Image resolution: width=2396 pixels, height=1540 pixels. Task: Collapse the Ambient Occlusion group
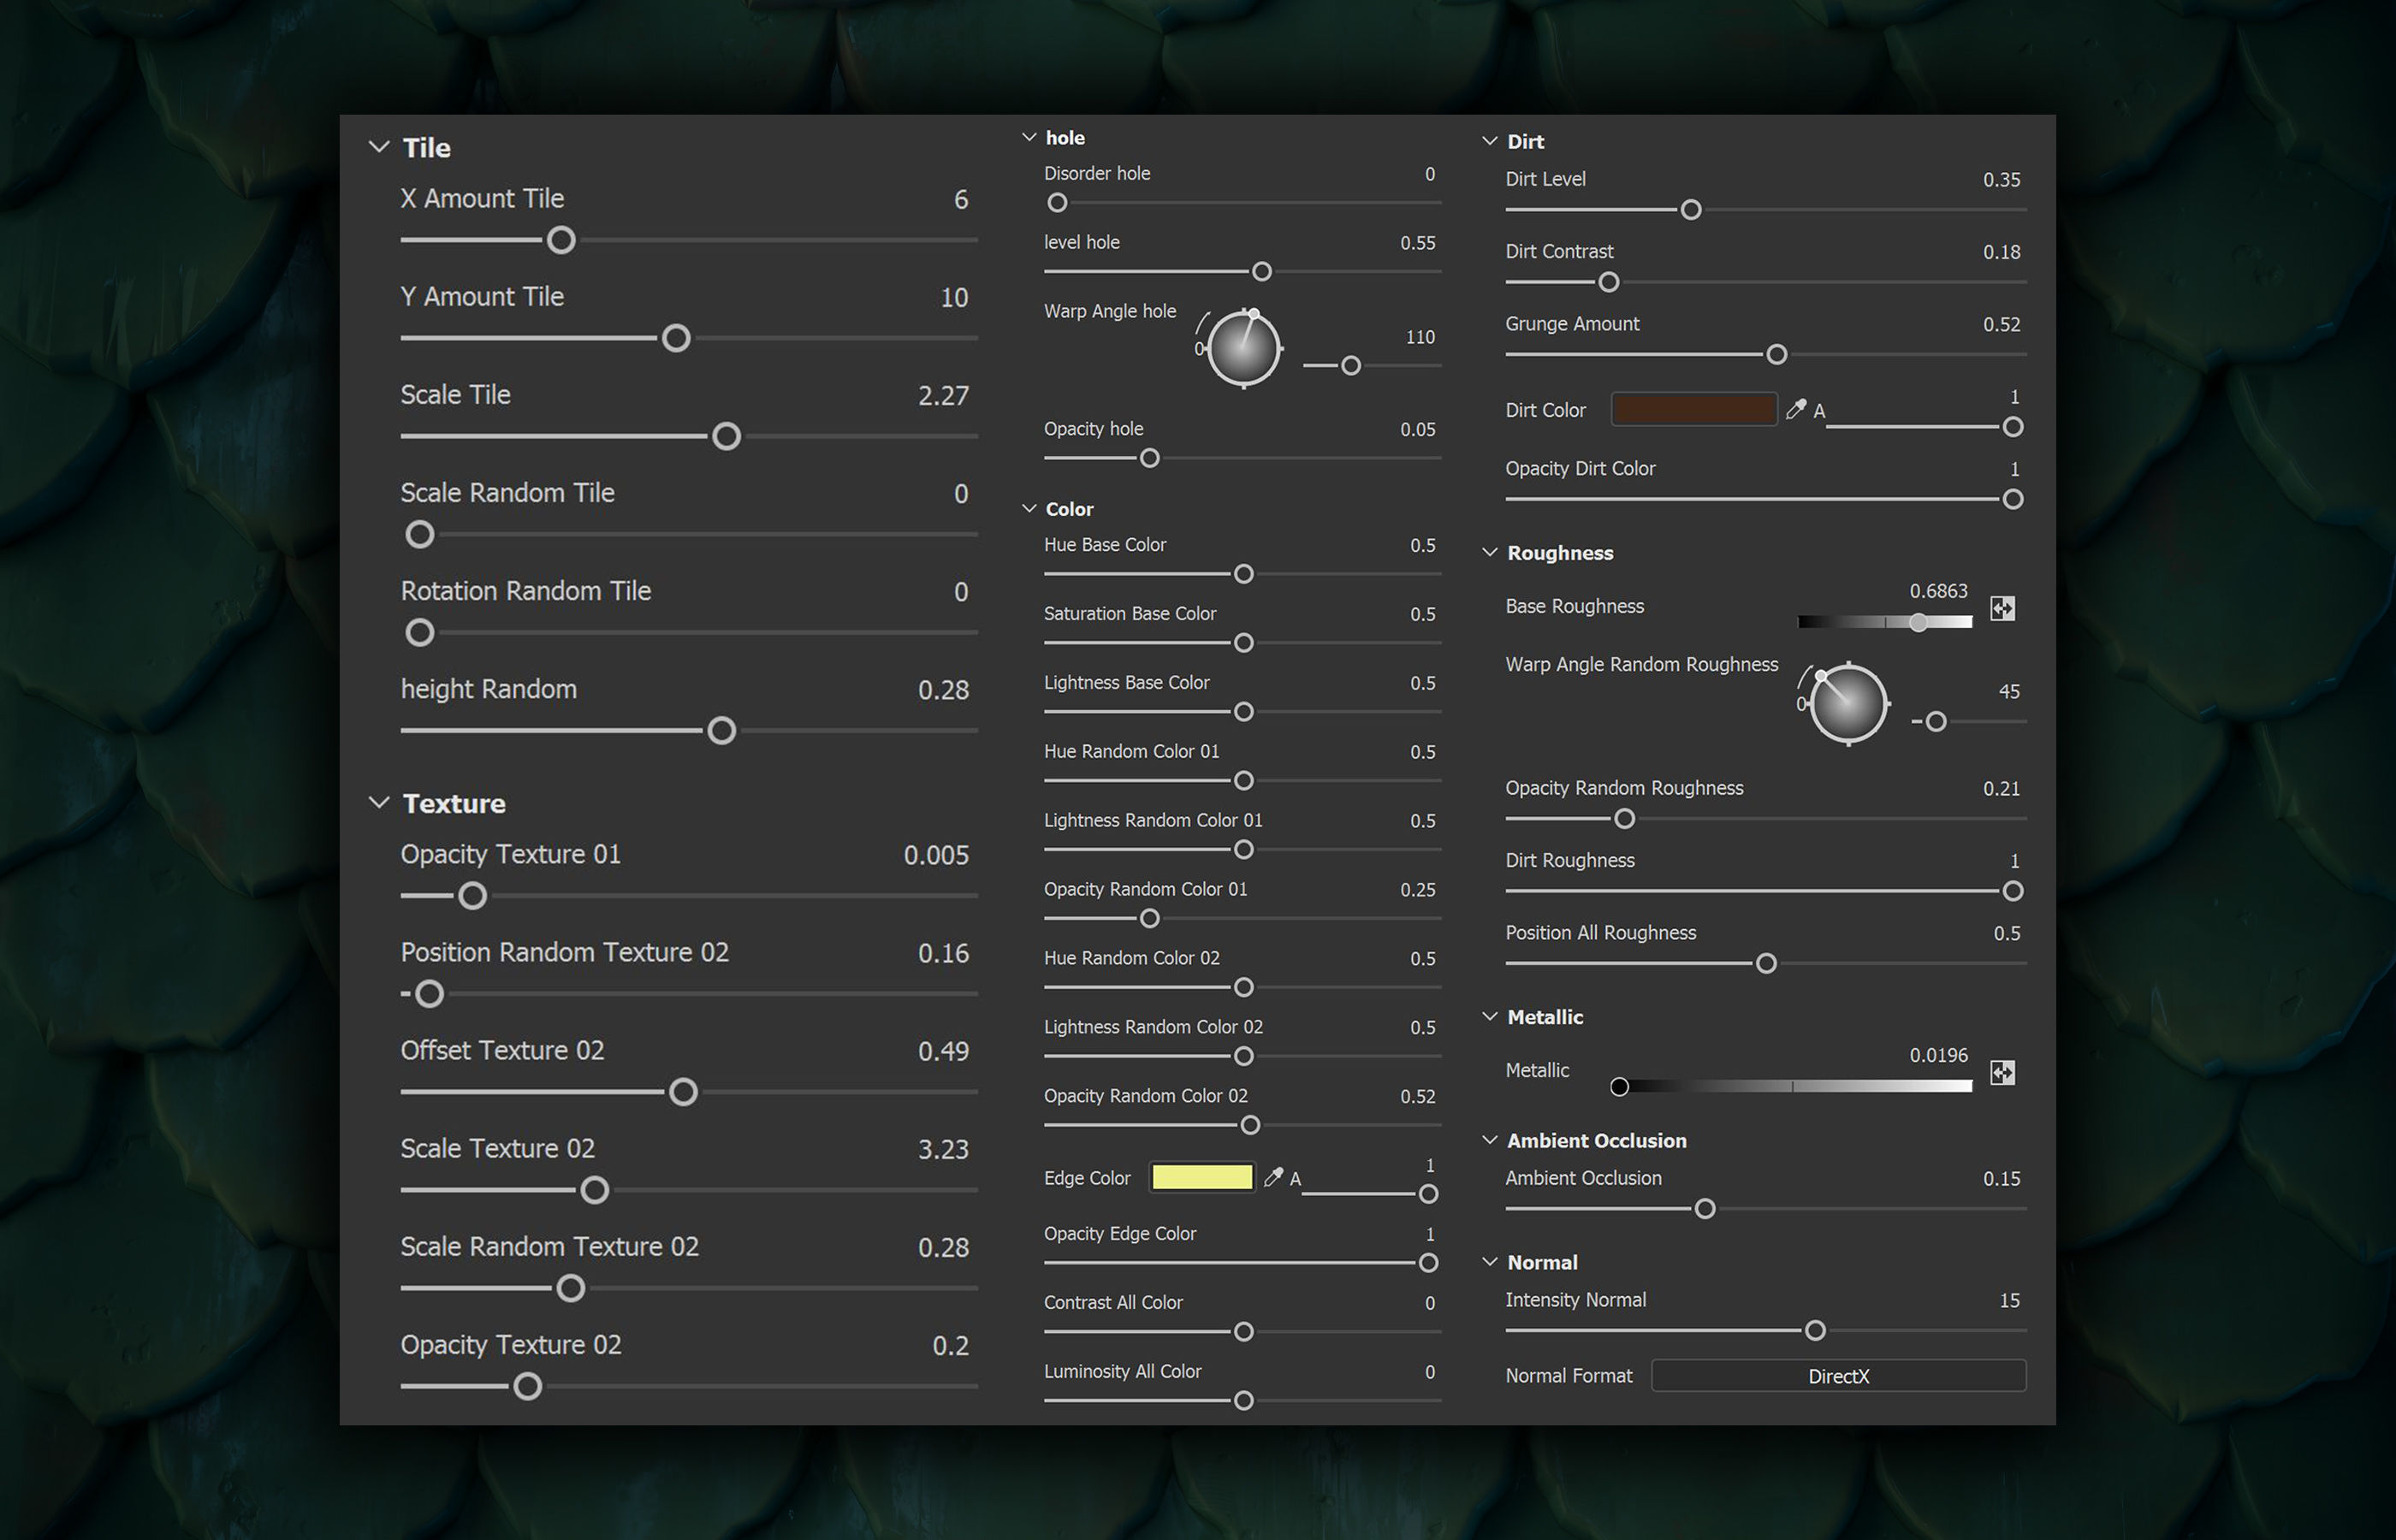[x=1489, y=1140]
